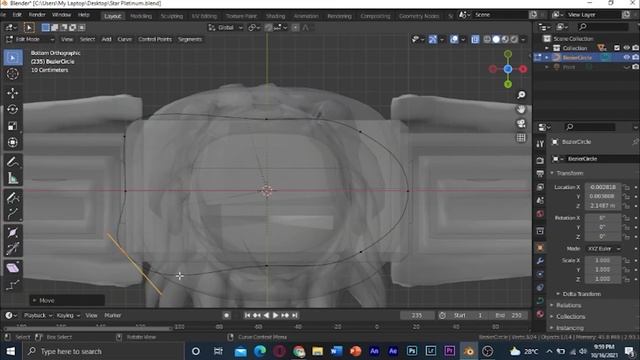Open shading options dropdown arrow
Viewport: 640px width, 360px height.
click(523, 40)
